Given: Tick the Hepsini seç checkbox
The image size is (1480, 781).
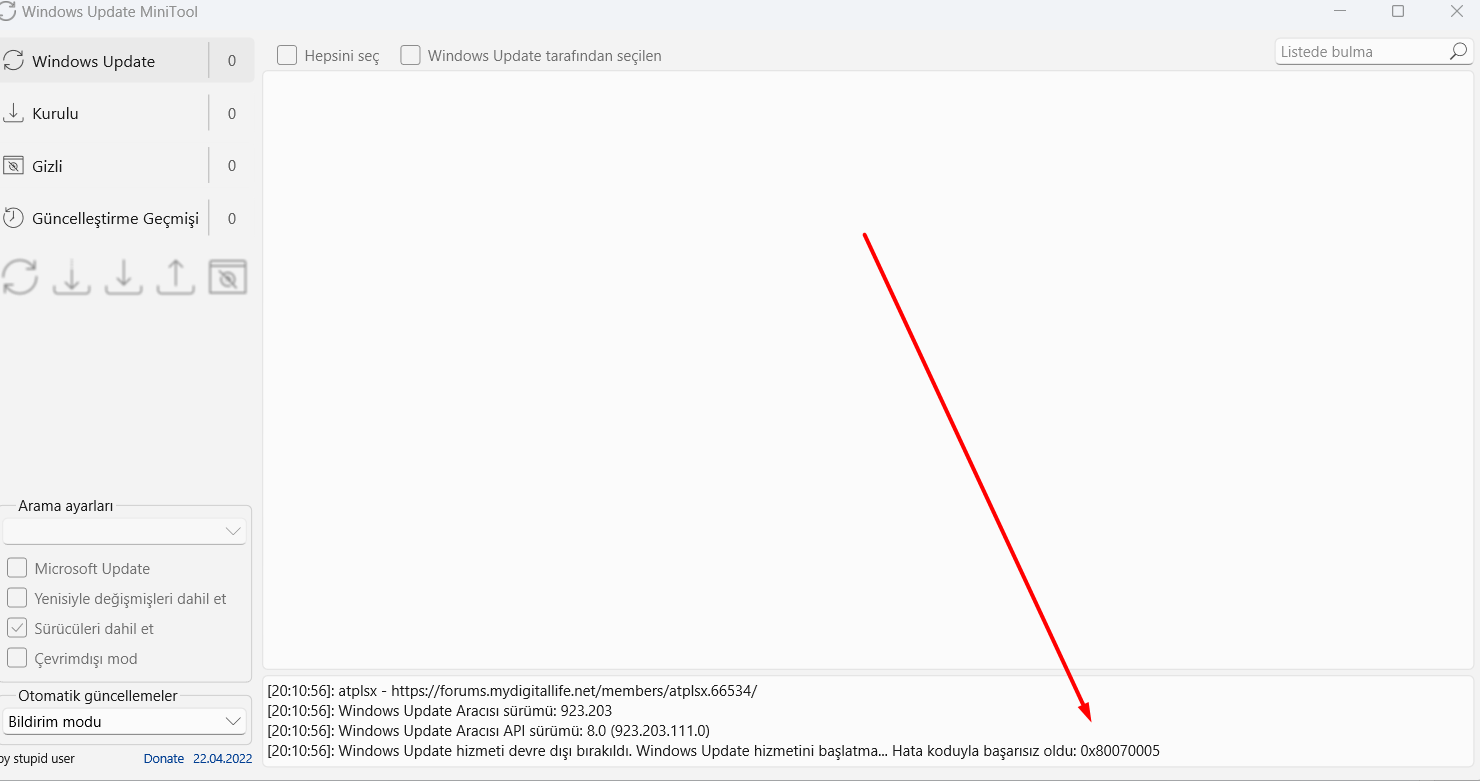Looking at the screenshot, I should click(x=287, y=55).
